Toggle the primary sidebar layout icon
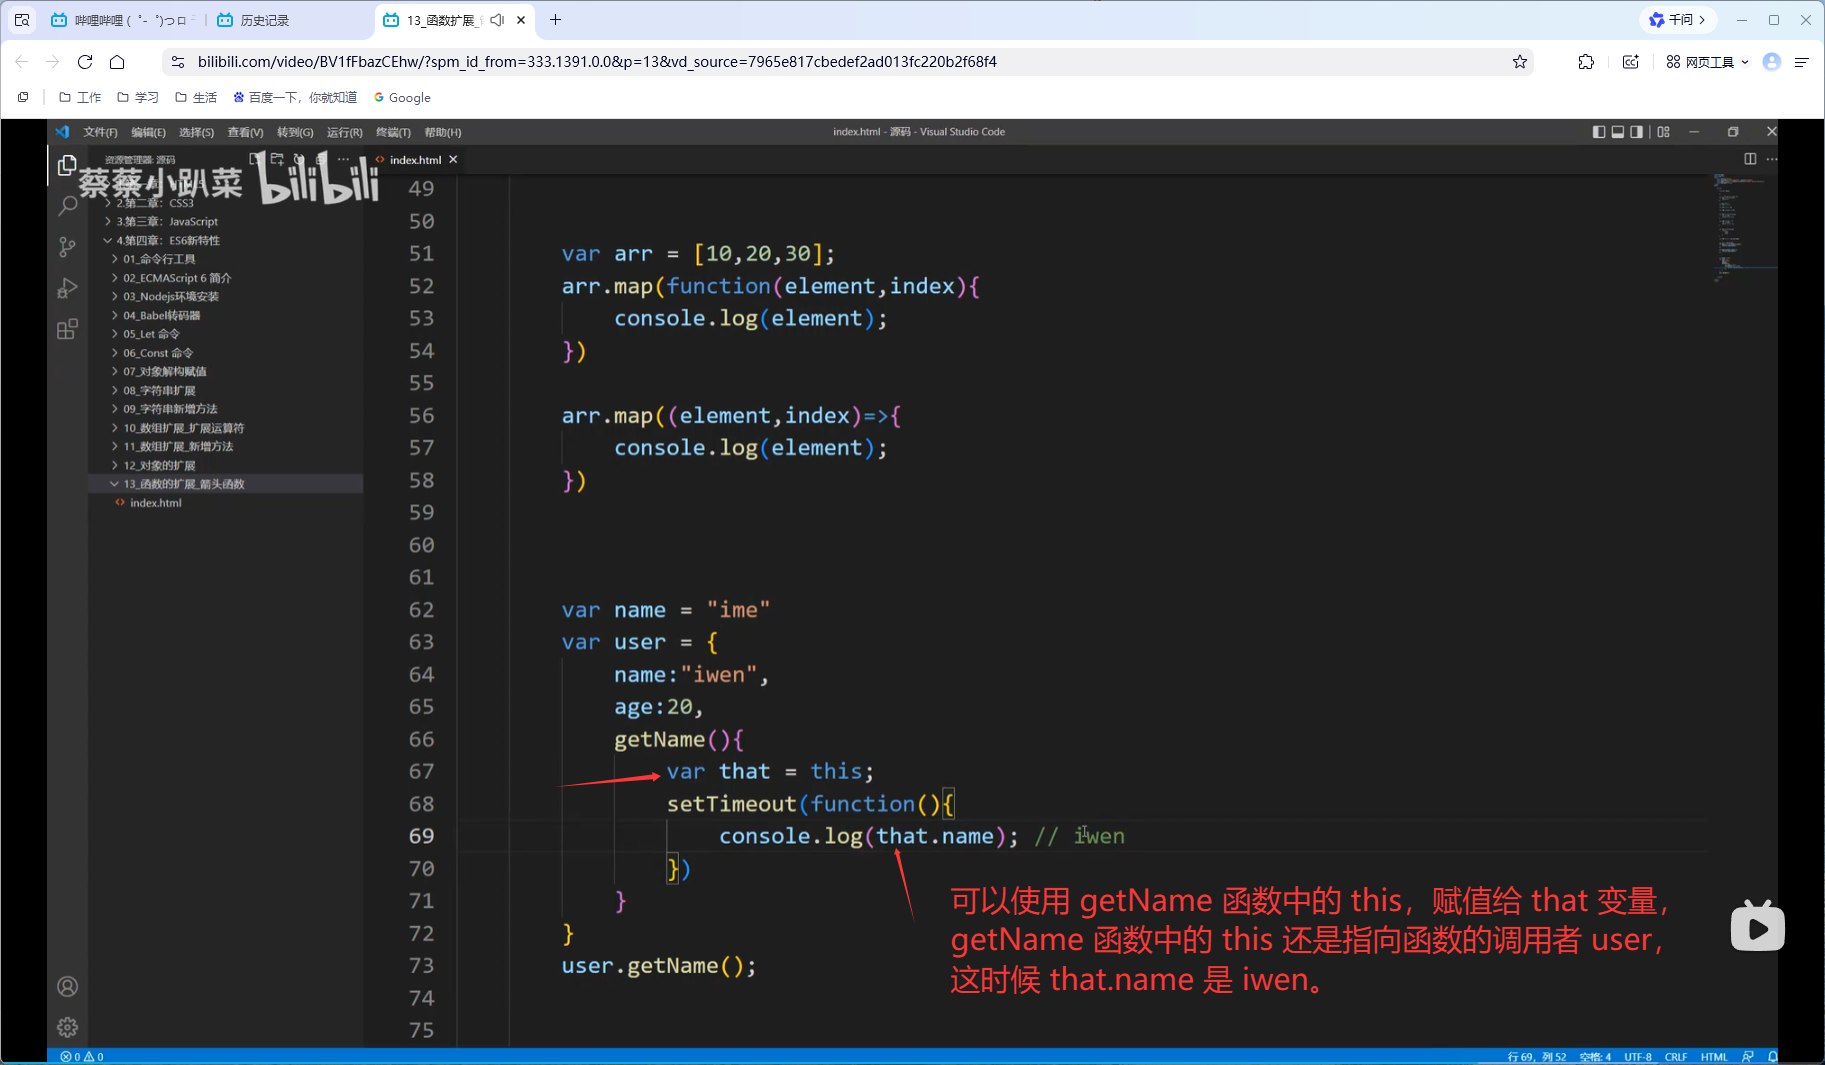1825x1065 pixels. pyautogui.click(x=1599, y=132)
